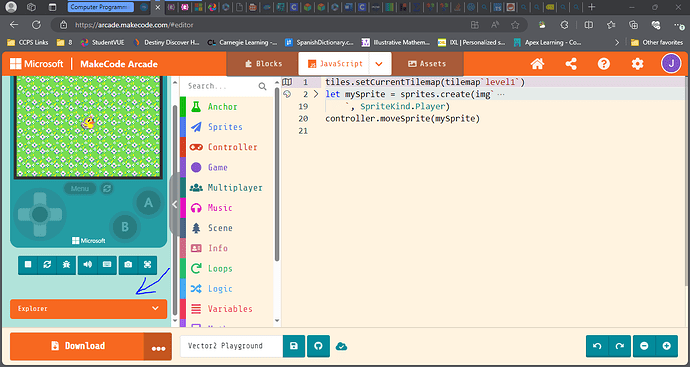Viewport: 690px width, 367px height.
Task: Toggle debug mode with the bug icon
Action: 66,265
